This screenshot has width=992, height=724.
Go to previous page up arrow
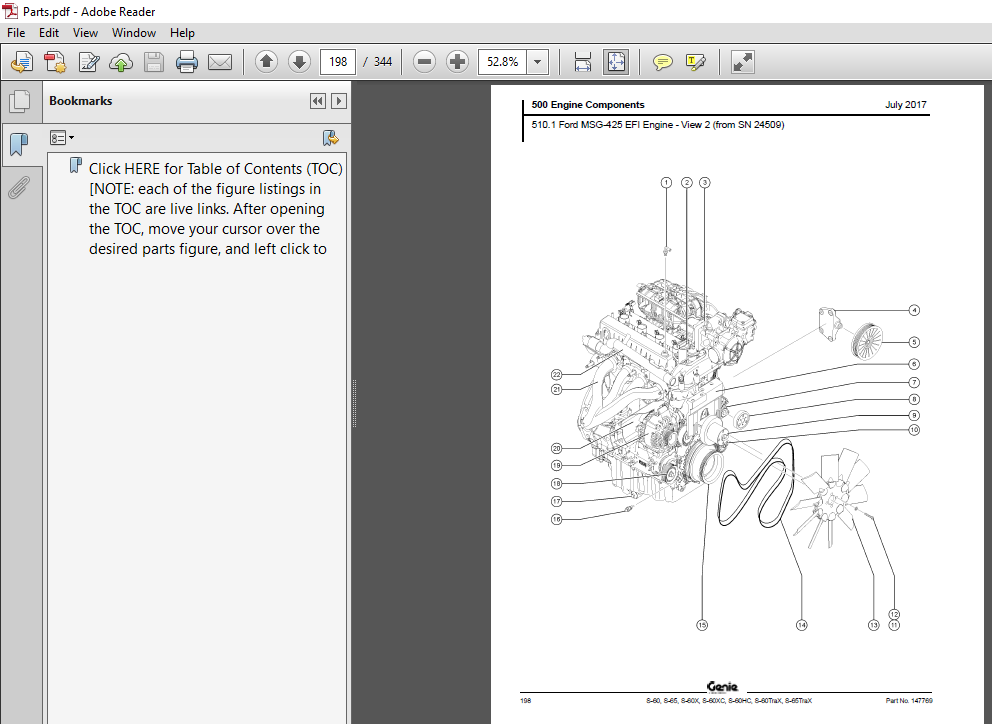[x=266, y=62]
